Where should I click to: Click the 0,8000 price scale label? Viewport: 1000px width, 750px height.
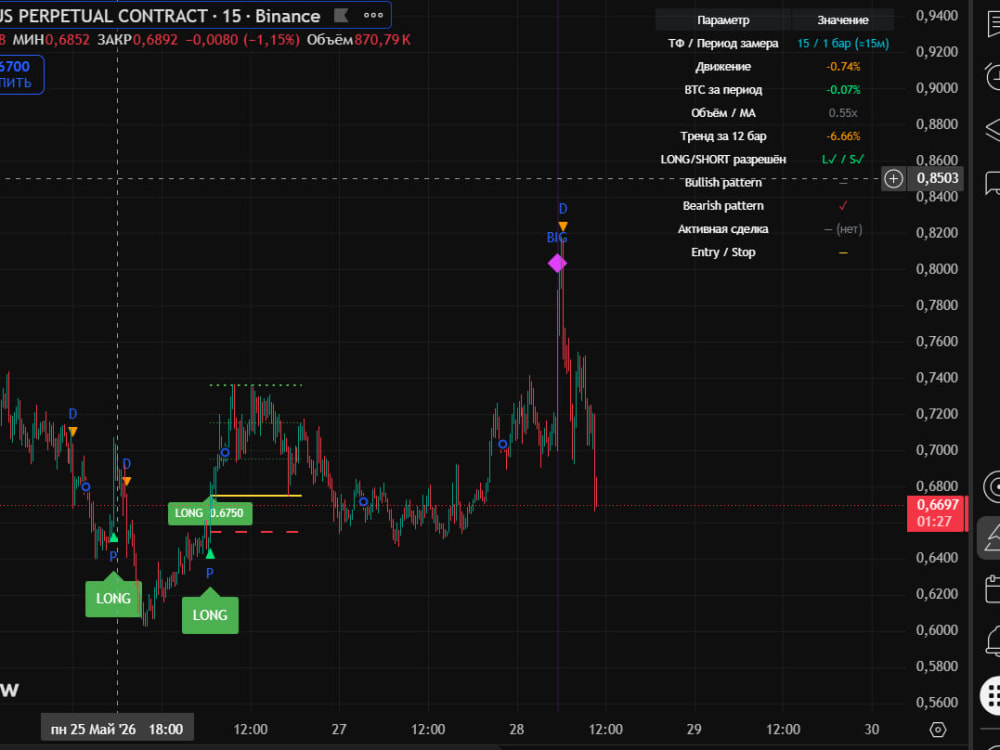point(937,268)
